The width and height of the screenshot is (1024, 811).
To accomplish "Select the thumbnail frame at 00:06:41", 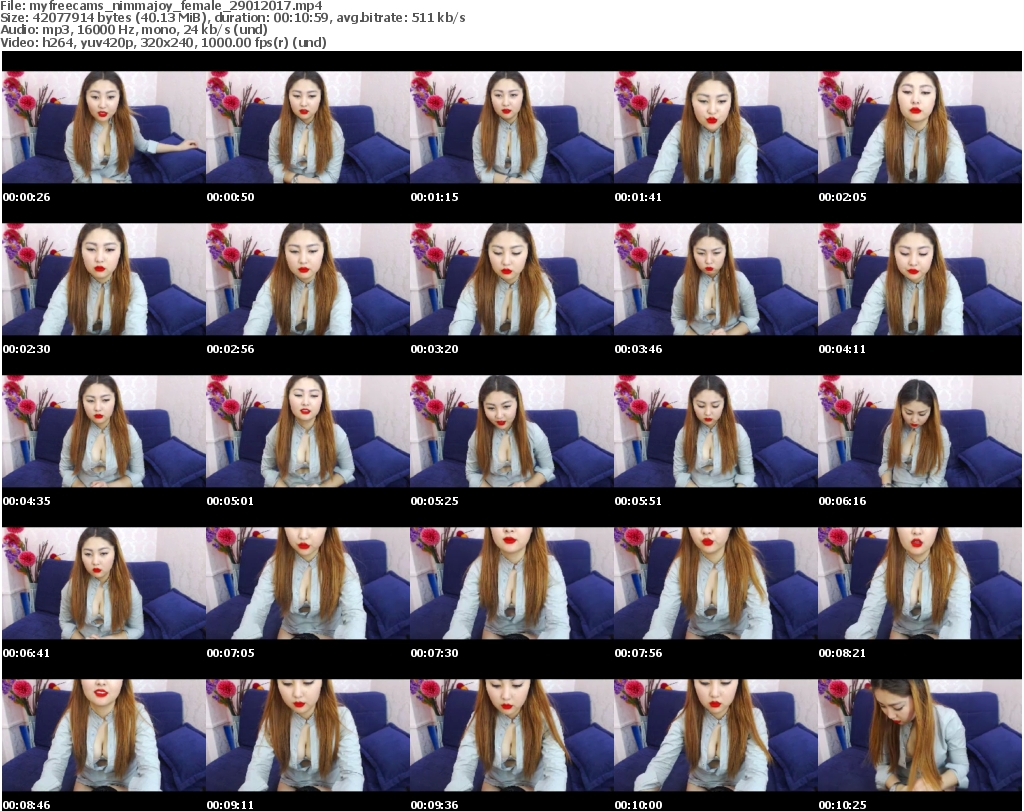I will pyautogui.click(x=104, y=584).
